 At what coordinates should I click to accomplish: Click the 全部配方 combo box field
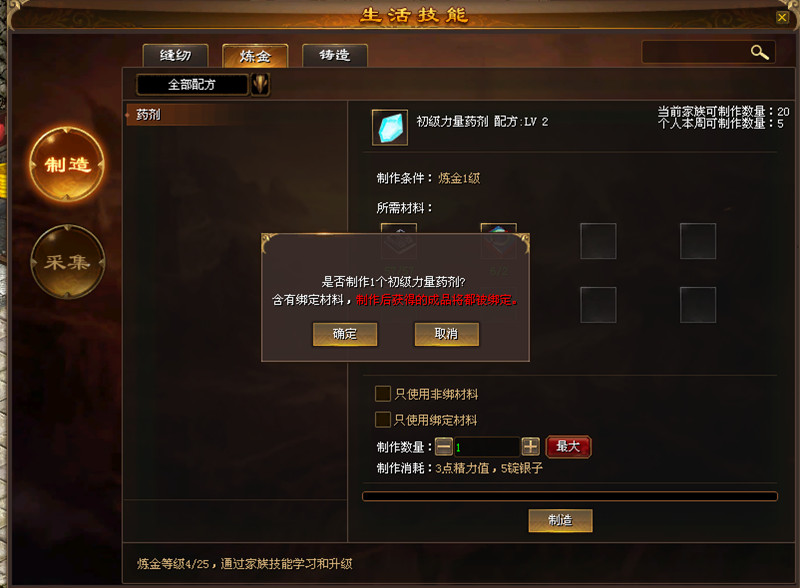(x=192, y=84)
